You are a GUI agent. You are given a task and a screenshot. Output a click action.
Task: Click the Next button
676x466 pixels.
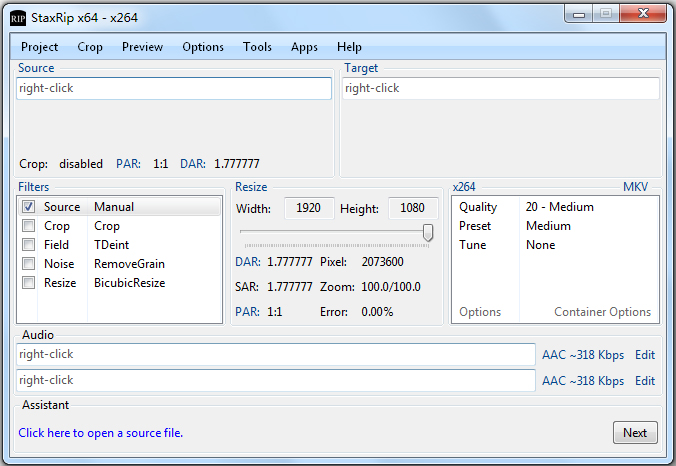click(x=635, y=433)
